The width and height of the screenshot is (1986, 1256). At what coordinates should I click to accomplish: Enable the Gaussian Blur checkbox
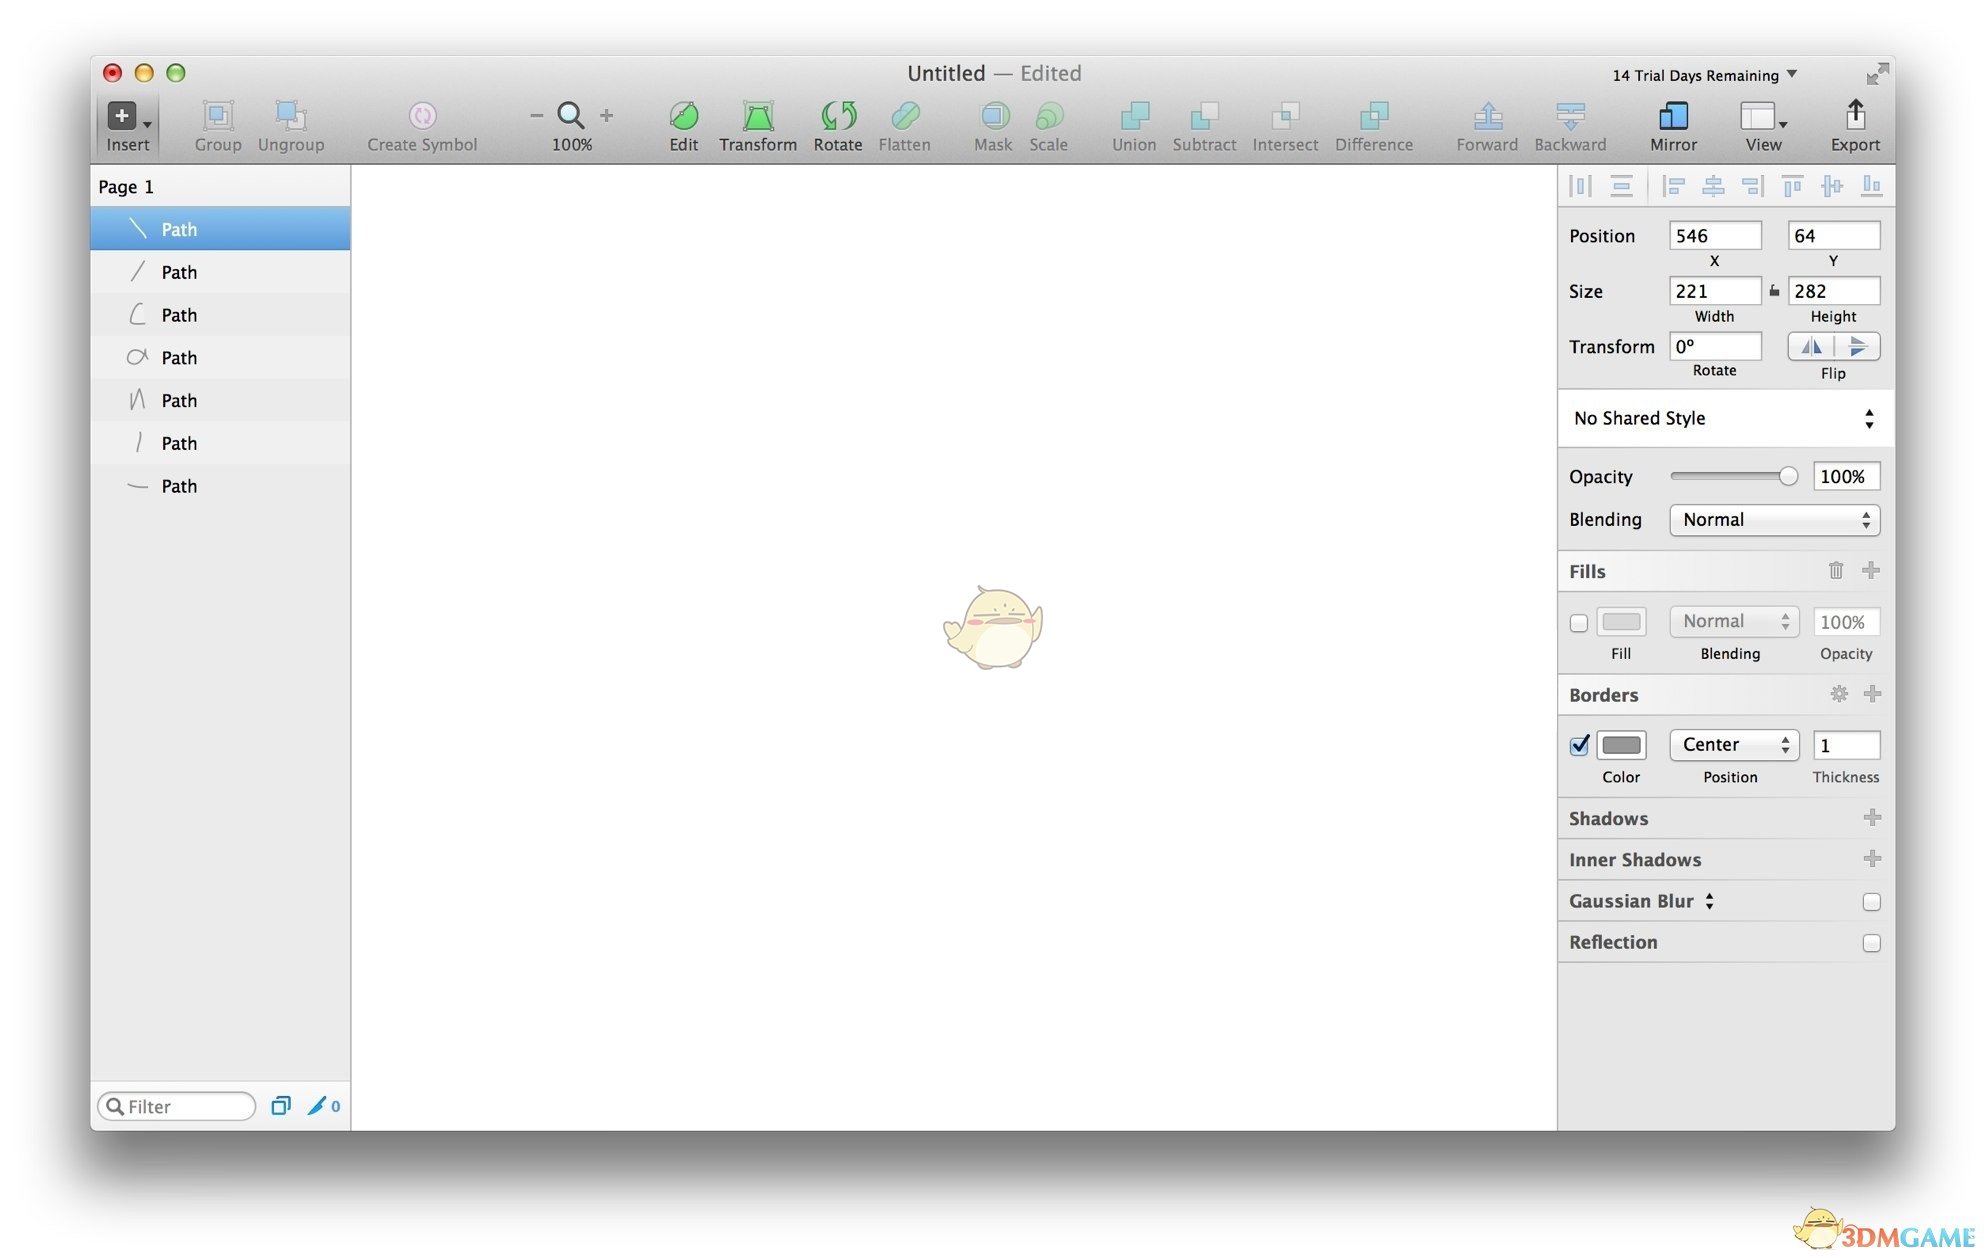pyautogui.click(x=1872, y=901)
